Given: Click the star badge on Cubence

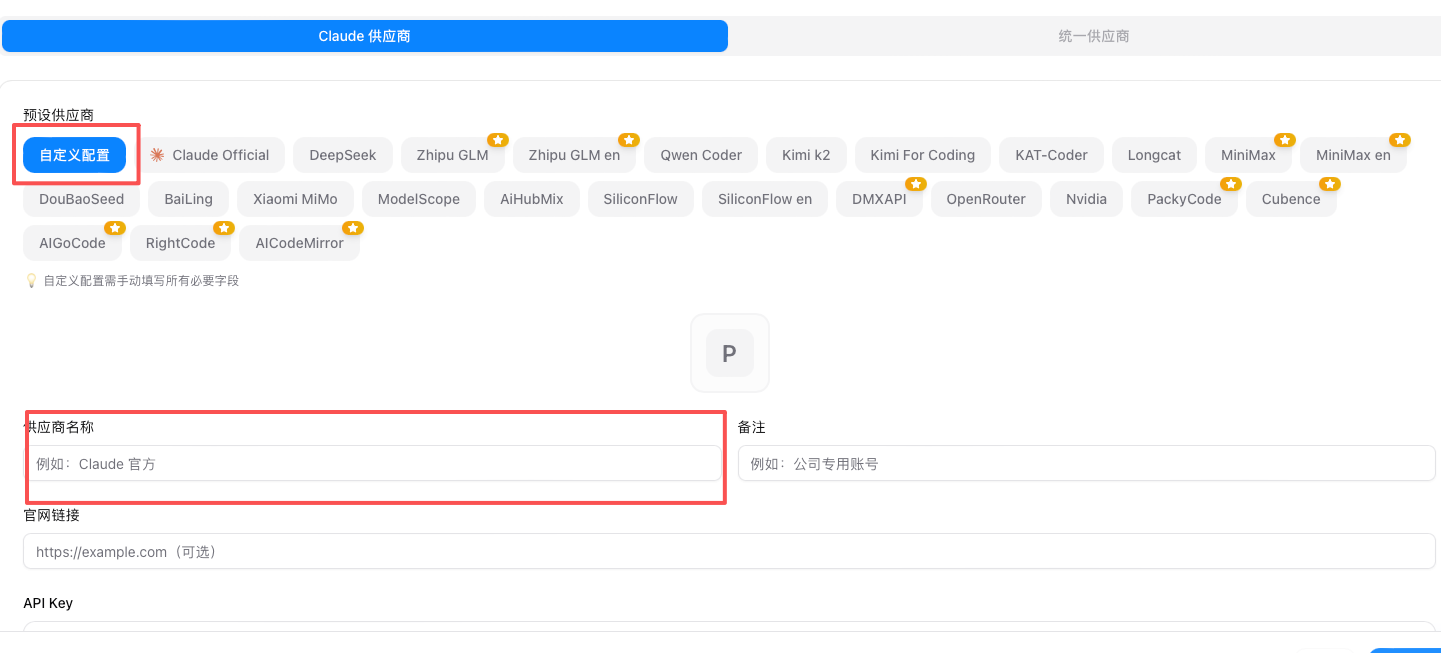Looking at the screenshot, I should 1330,184.
